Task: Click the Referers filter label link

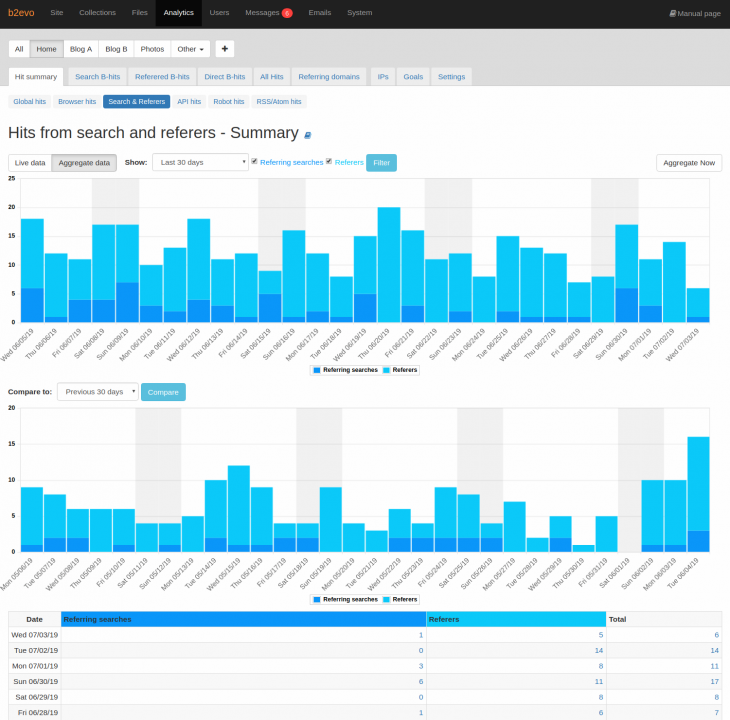Action: [x=349, y=162]
